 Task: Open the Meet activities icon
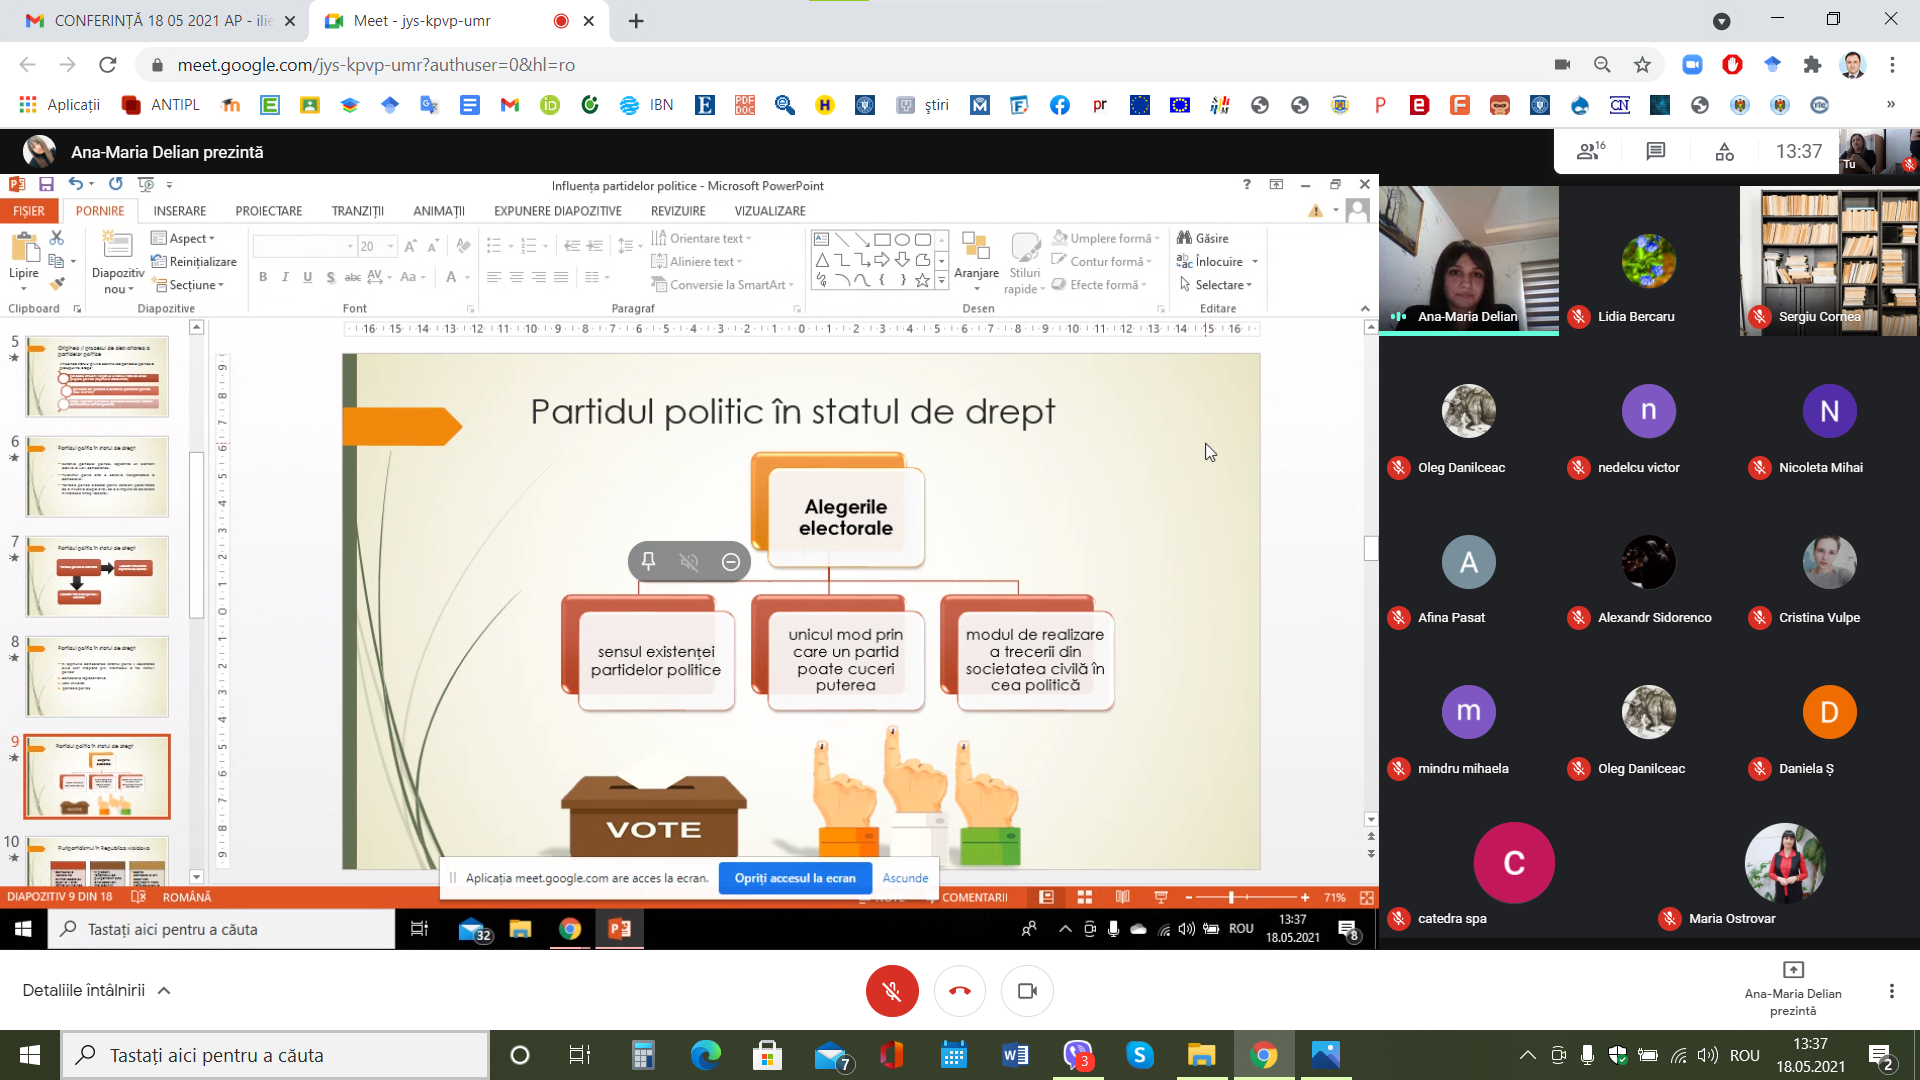[1725, 152]
